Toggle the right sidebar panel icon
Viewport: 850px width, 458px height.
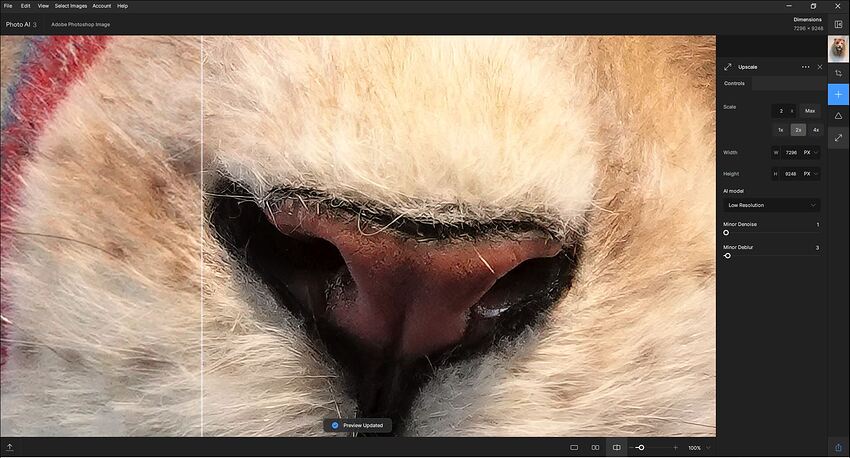[838, 24]
